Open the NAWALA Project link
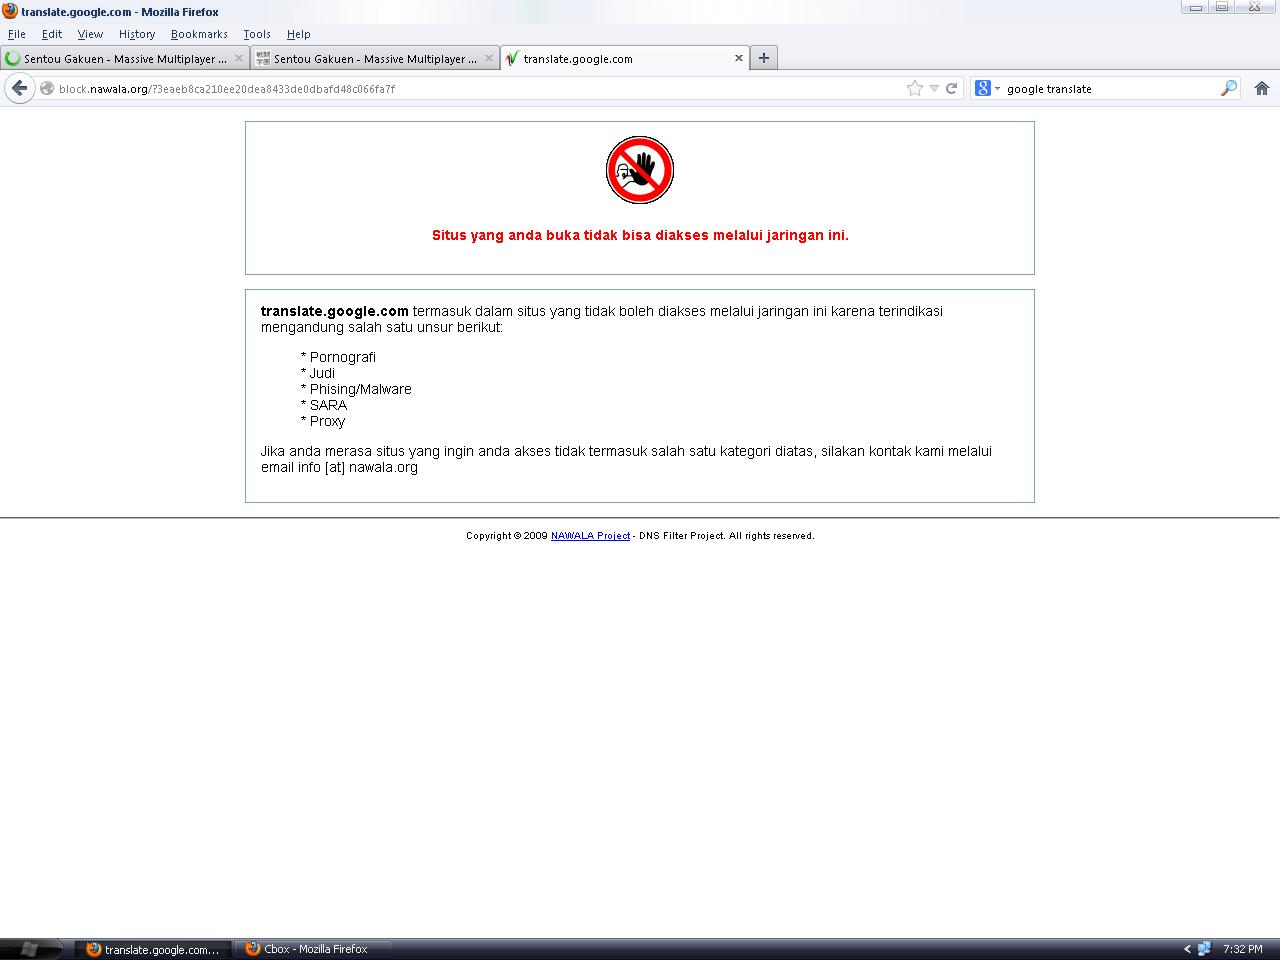 pyautogui.click(x=590, y=536)
